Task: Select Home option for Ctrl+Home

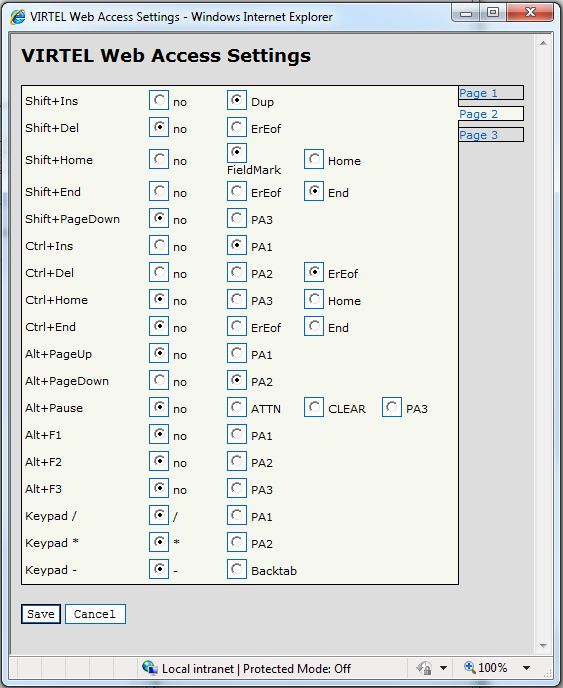Action: tap(314, 299)
